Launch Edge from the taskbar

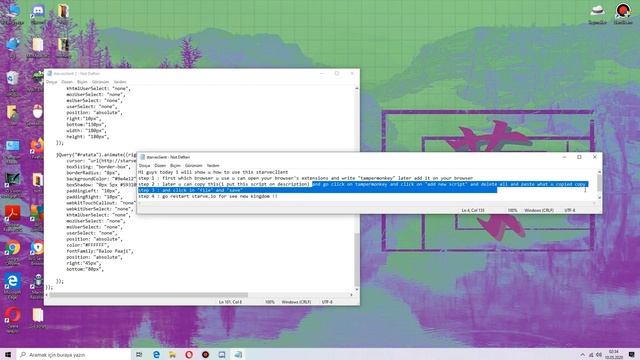coord(156,354)
